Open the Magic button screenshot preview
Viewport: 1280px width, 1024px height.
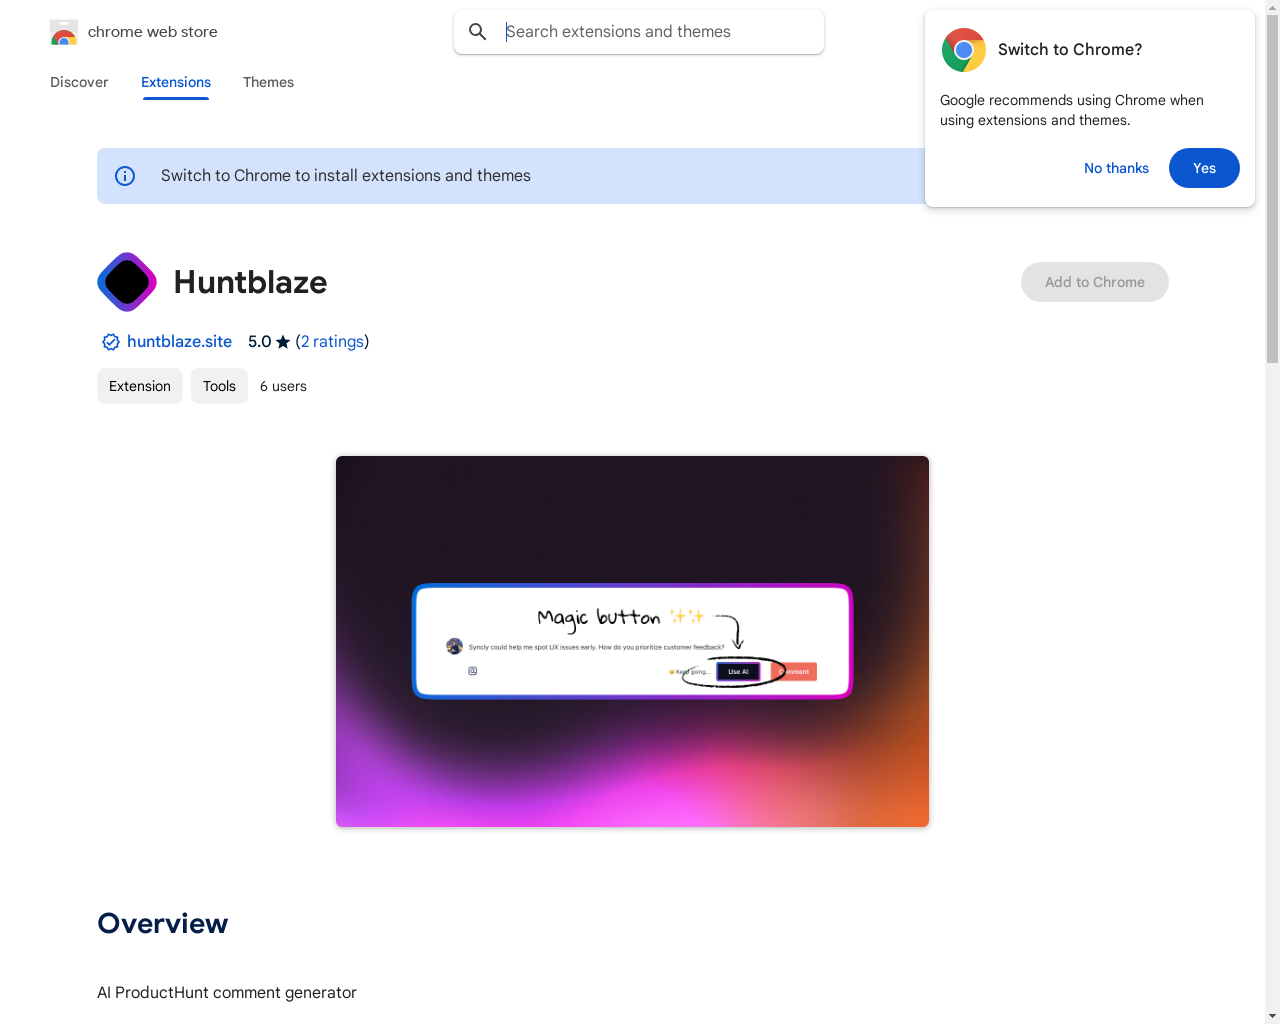632,641
